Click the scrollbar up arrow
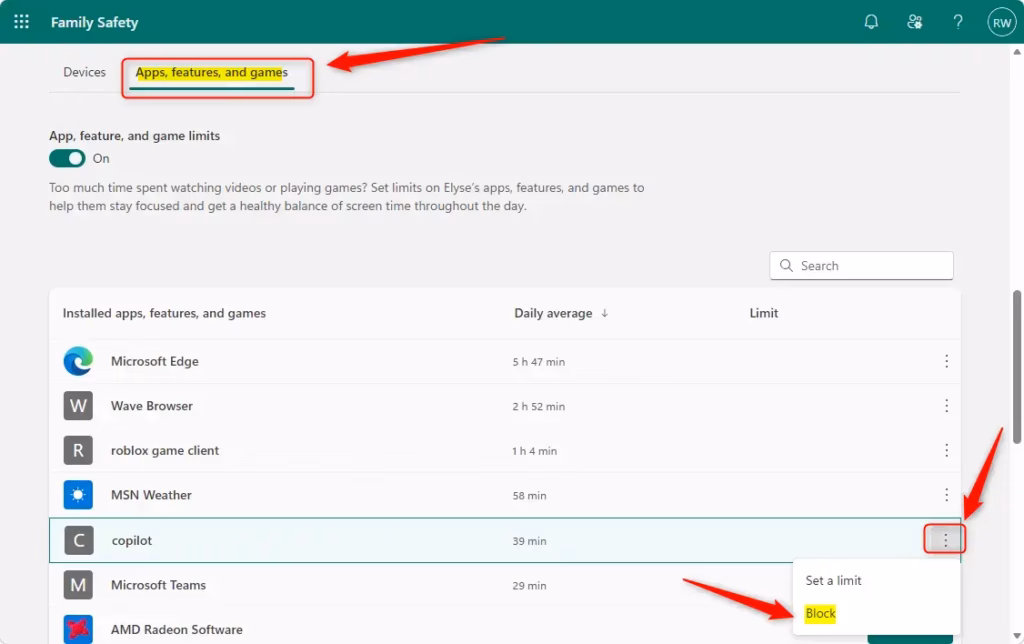 (1017, 52)
